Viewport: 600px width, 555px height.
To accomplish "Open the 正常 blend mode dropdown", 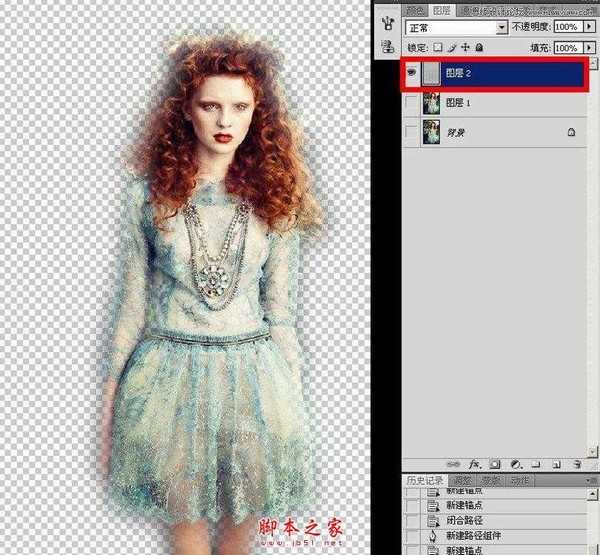I will [x=502, y=30].
